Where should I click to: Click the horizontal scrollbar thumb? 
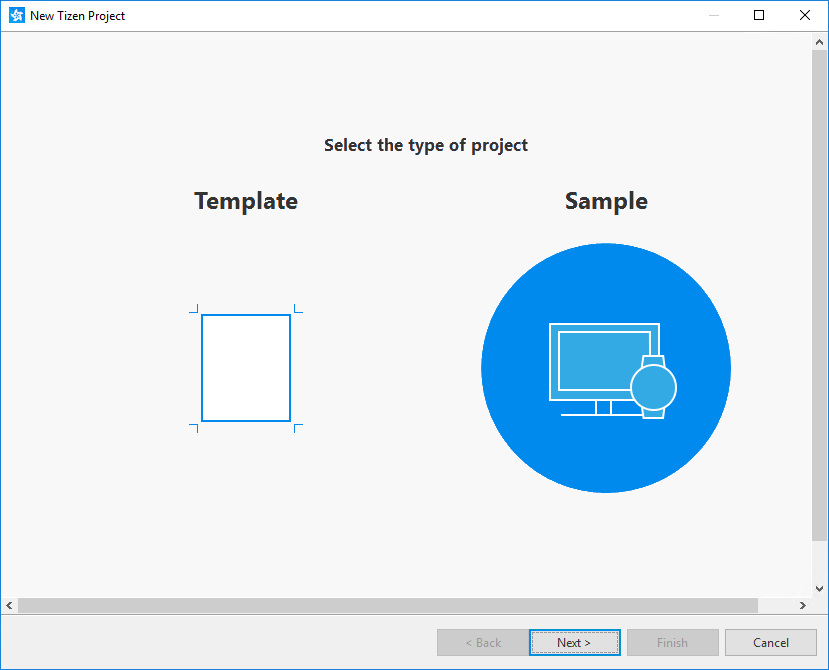coord(390,605)
